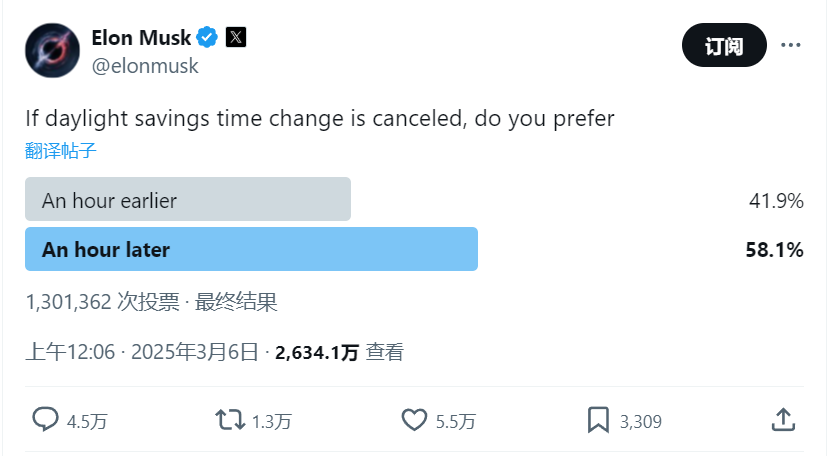Click the blue verified checkmark badge
Screen dimensions: 836x456
pos(208,38)
